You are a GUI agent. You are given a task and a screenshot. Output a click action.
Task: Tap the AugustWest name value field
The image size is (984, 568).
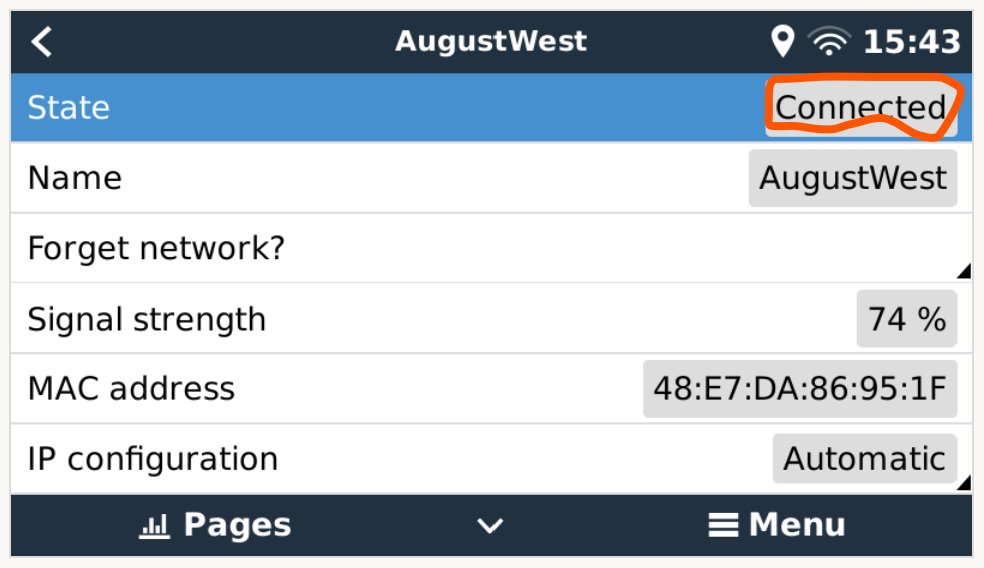click(853, 178)
